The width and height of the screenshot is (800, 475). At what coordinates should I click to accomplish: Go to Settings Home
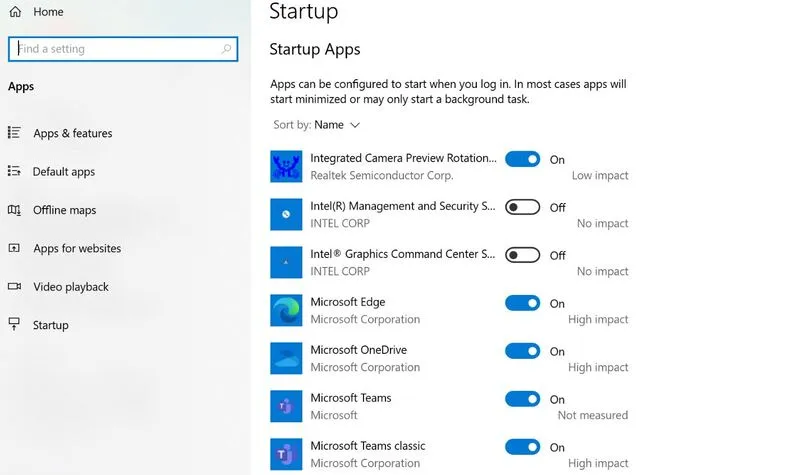point(48,12)
